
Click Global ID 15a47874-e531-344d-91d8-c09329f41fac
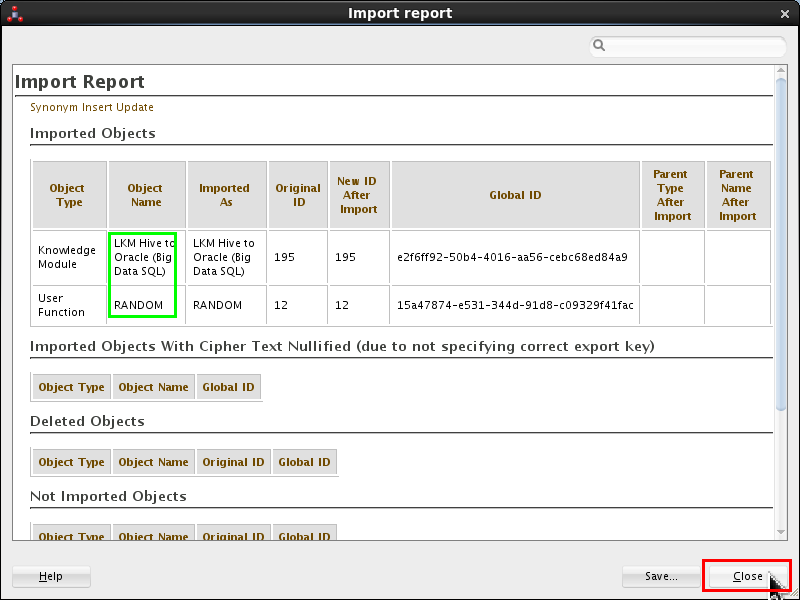coord(515,305)
